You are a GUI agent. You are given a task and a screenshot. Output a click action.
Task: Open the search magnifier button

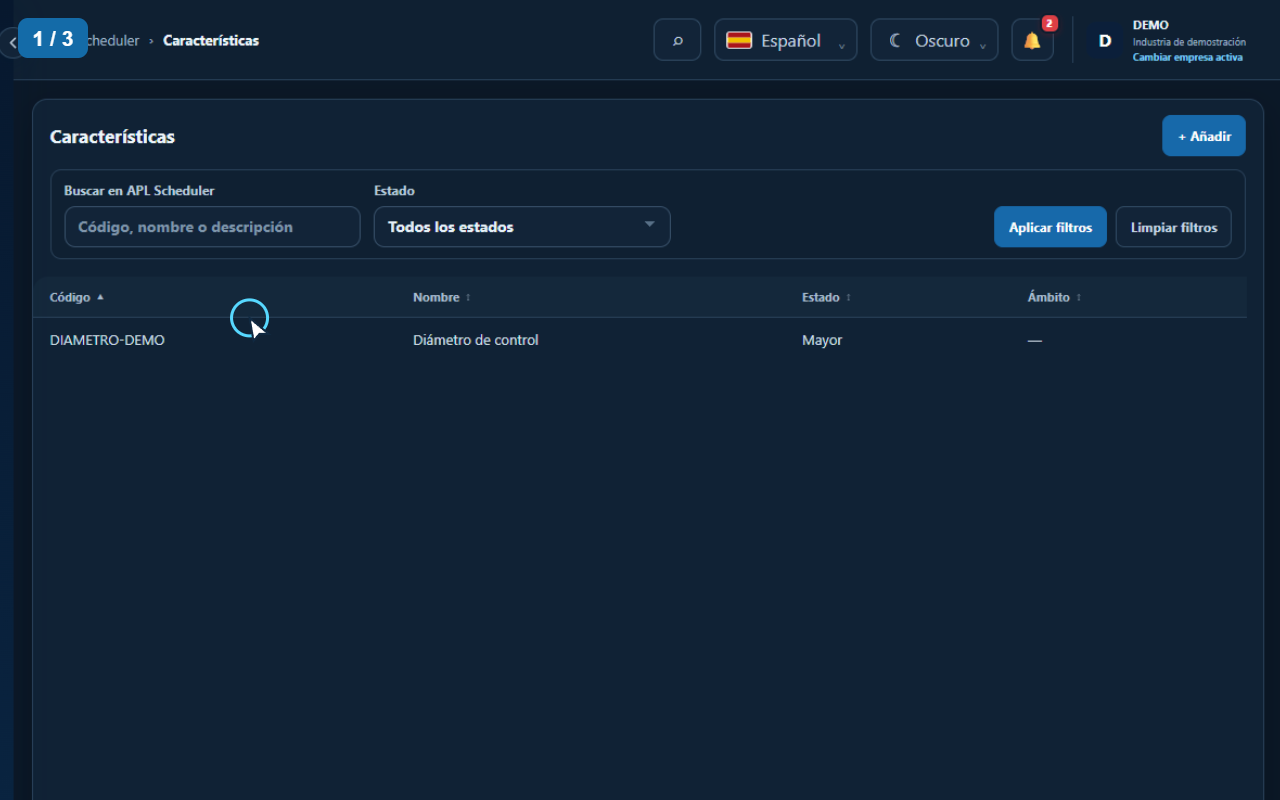pyautogui.click(x=677, y=40)
